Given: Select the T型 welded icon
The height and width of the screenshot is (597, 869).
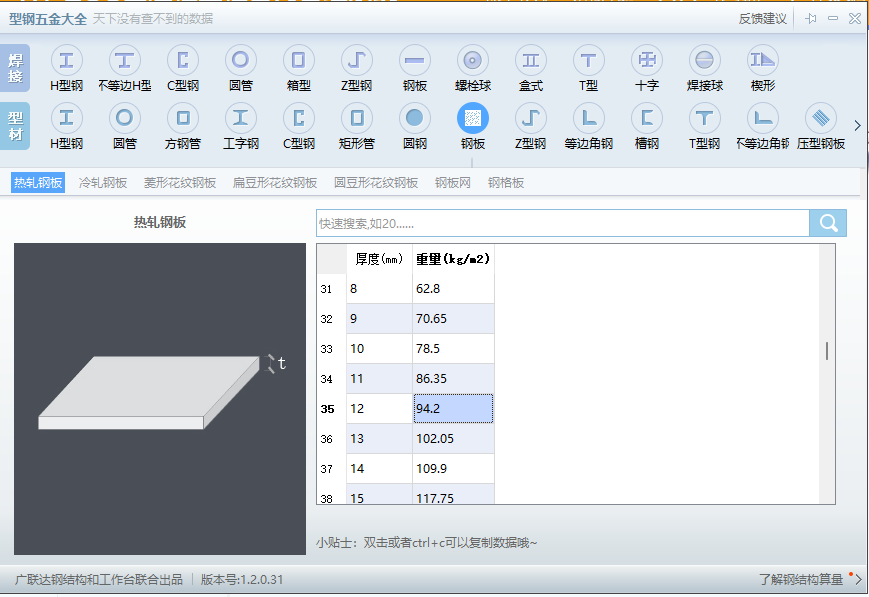Looking at the screenshot, I should tap(589, 60).
